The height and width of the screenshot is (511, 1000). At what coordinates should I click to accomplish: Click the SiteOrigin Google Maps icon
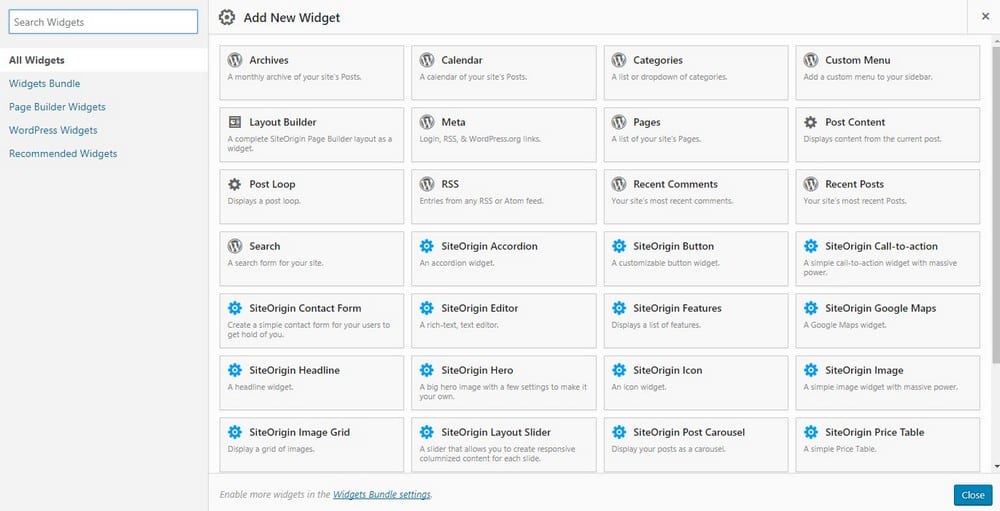pyautogui.click(x=811, y=307)
